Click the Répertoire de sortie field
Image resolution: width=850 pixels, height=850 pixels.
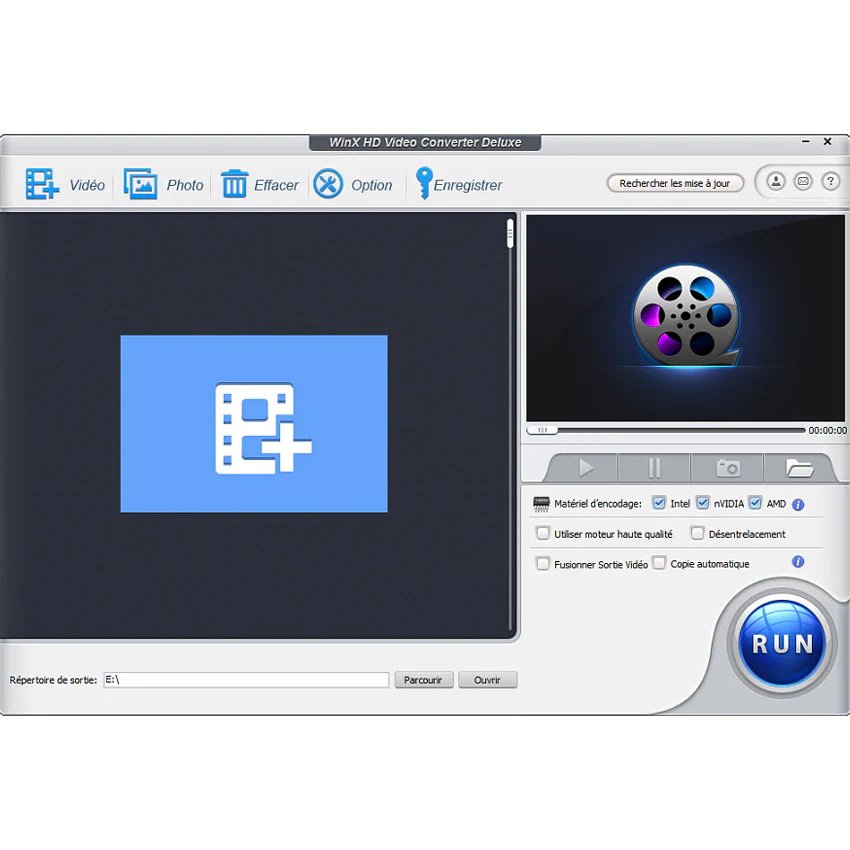tap(246, 680)
